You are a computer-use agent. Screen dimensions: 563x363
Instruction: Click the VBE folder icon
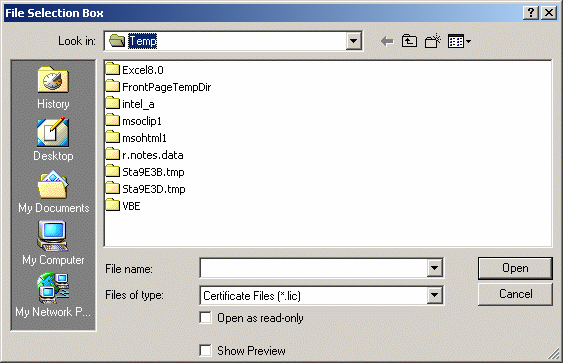tap(112, 206)
